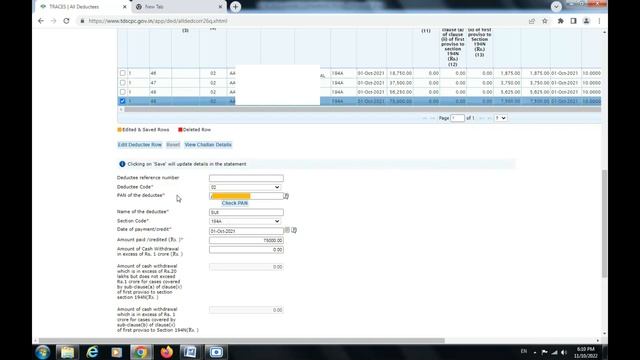Click View Challan Details button
This screenshot has height=360, width=640.
[x=208, y=144]
